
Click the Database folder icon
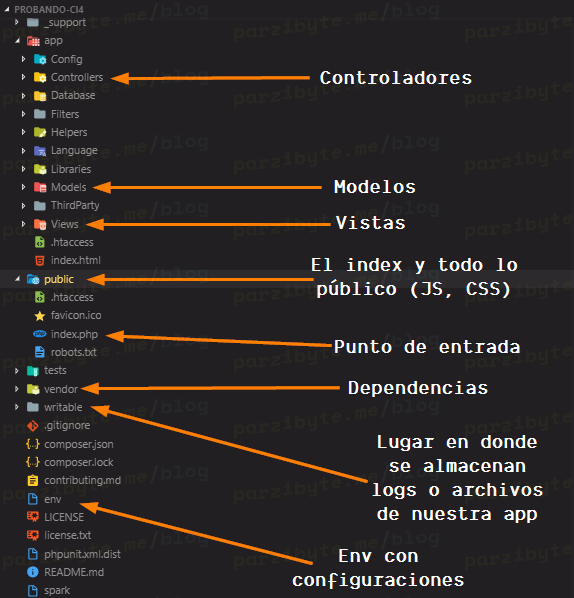40,96
